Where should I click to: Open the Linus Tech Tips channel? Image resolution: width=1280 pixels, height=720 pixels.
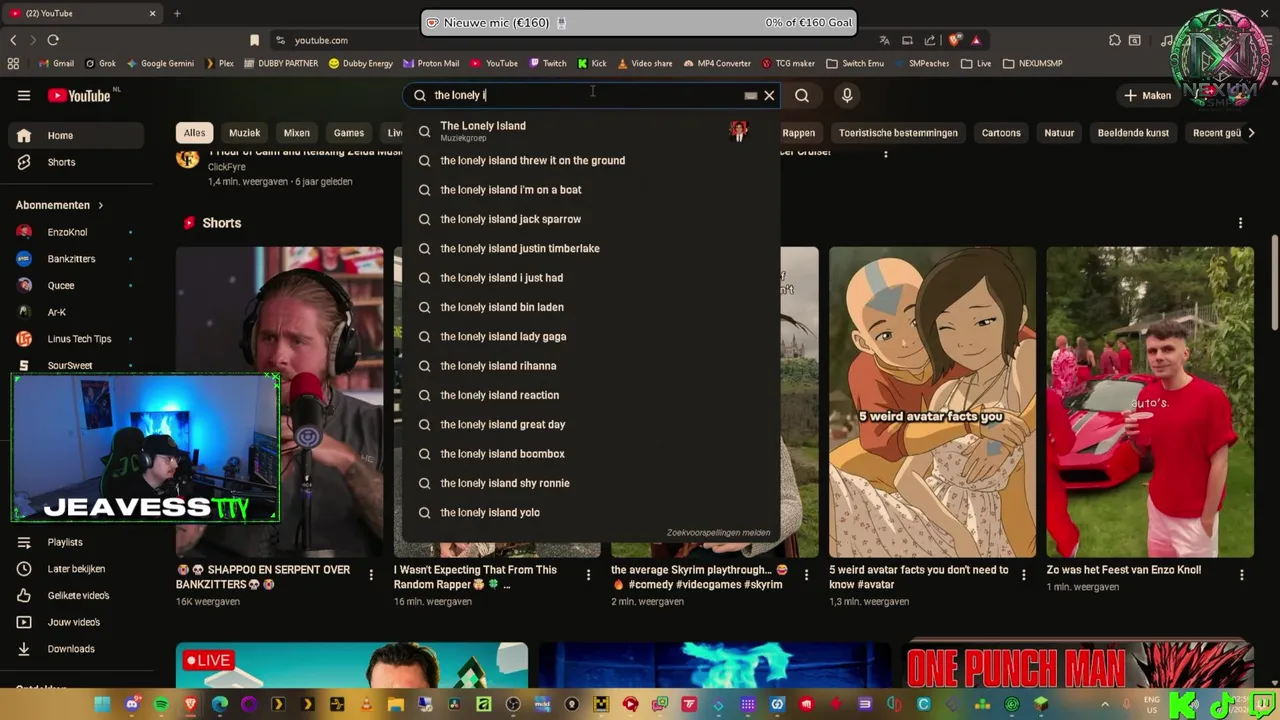(x=77, y=339)
